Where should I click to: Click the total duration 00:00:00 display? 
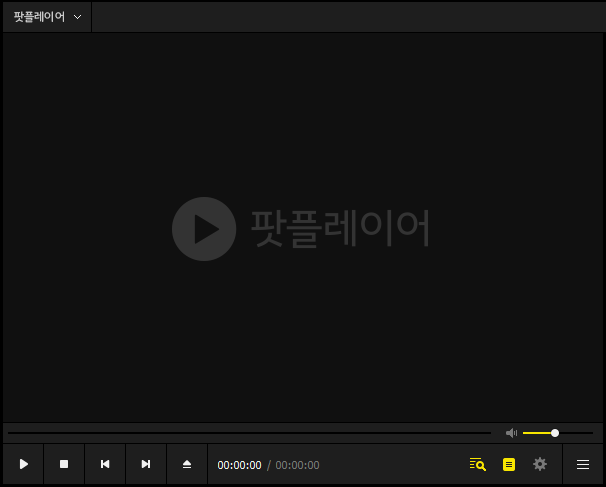pyautogui.click(x=297, y=465)
